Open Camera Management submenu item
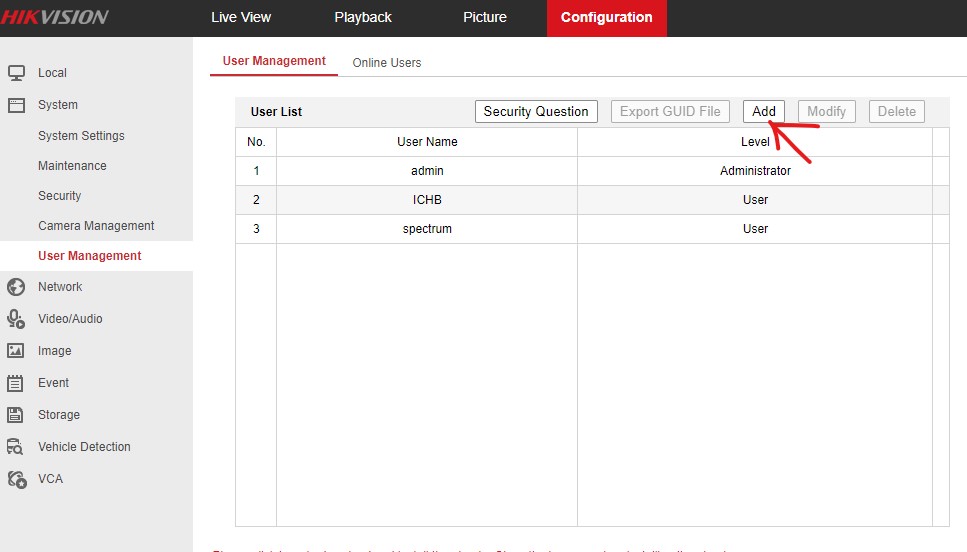Image resolution: width=967 pixels, height=552 pixels. click(x=96, y=226)
